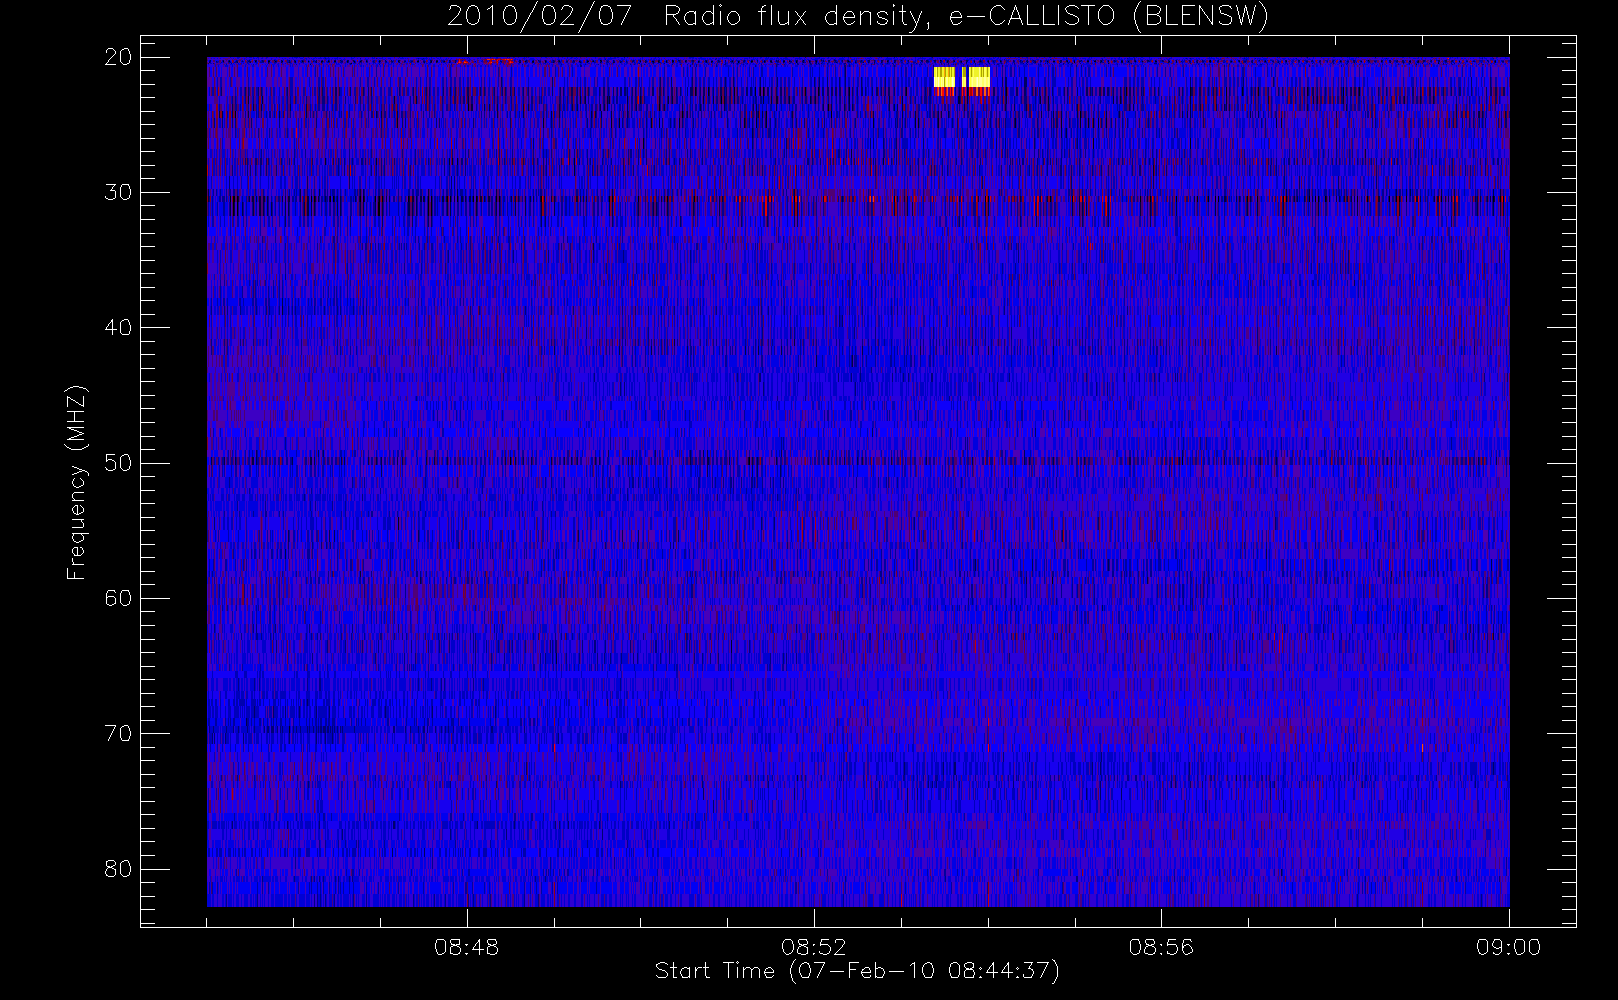Click the frequency tick label 30

[118, 192]
